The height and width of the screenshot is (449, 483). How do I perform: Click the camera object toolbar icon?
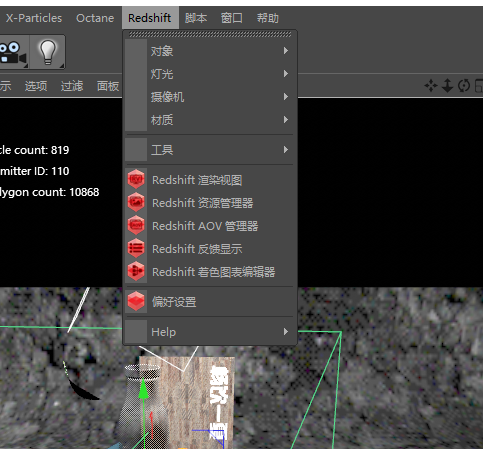pyautogui.click(x=13, y=52)
